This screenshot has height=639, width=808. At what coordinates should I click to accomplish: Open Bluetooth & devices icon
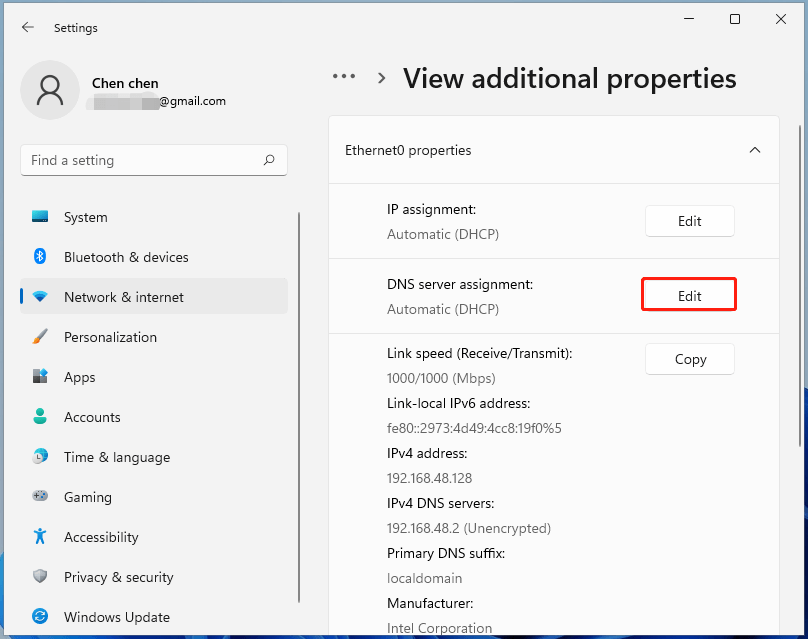(x=40, y=257)
